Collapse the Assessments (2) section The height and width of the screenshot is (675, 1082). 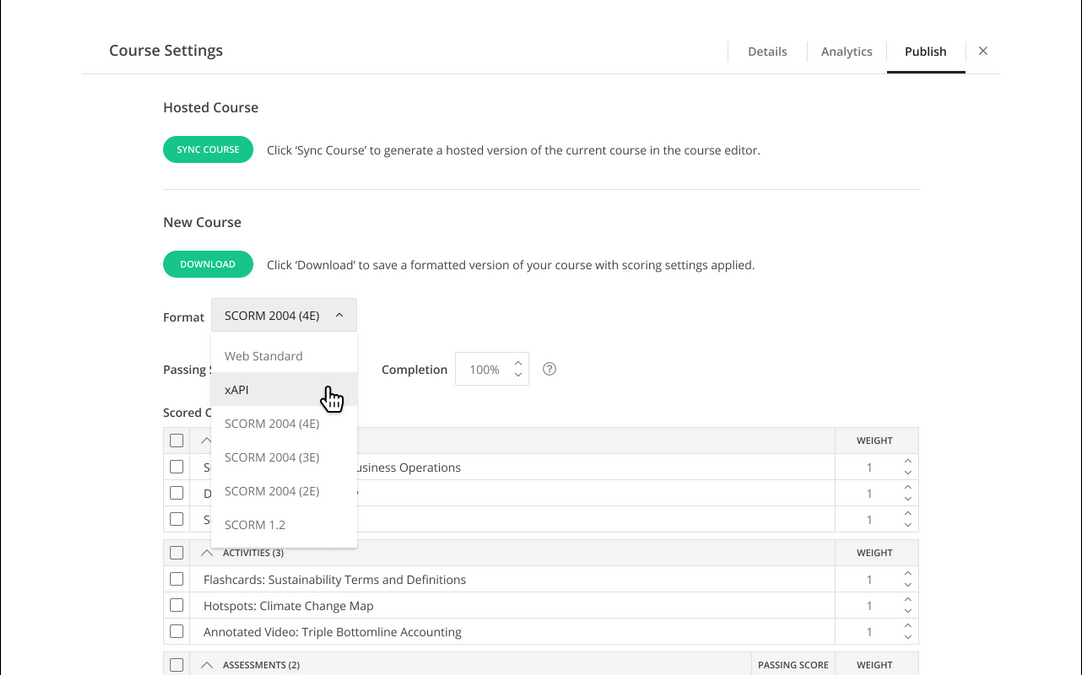tap(207, 665)
